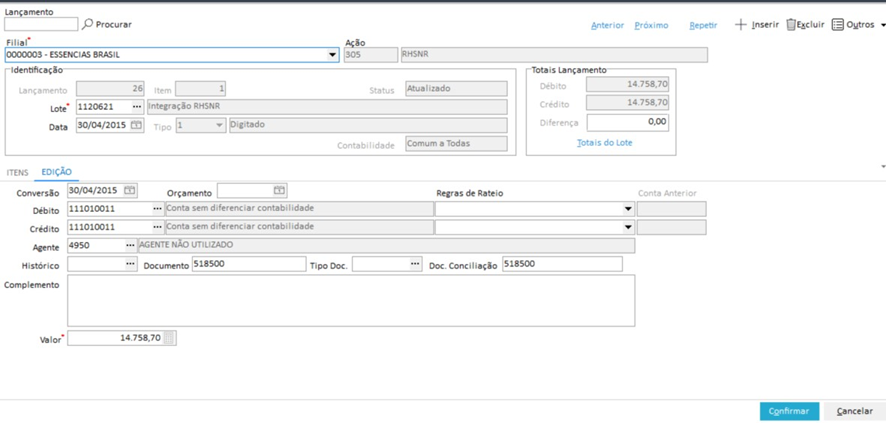The height and width of the screenshot is (423, 886).
Task: Click the Digitado type description text
Action: point(249,125)
